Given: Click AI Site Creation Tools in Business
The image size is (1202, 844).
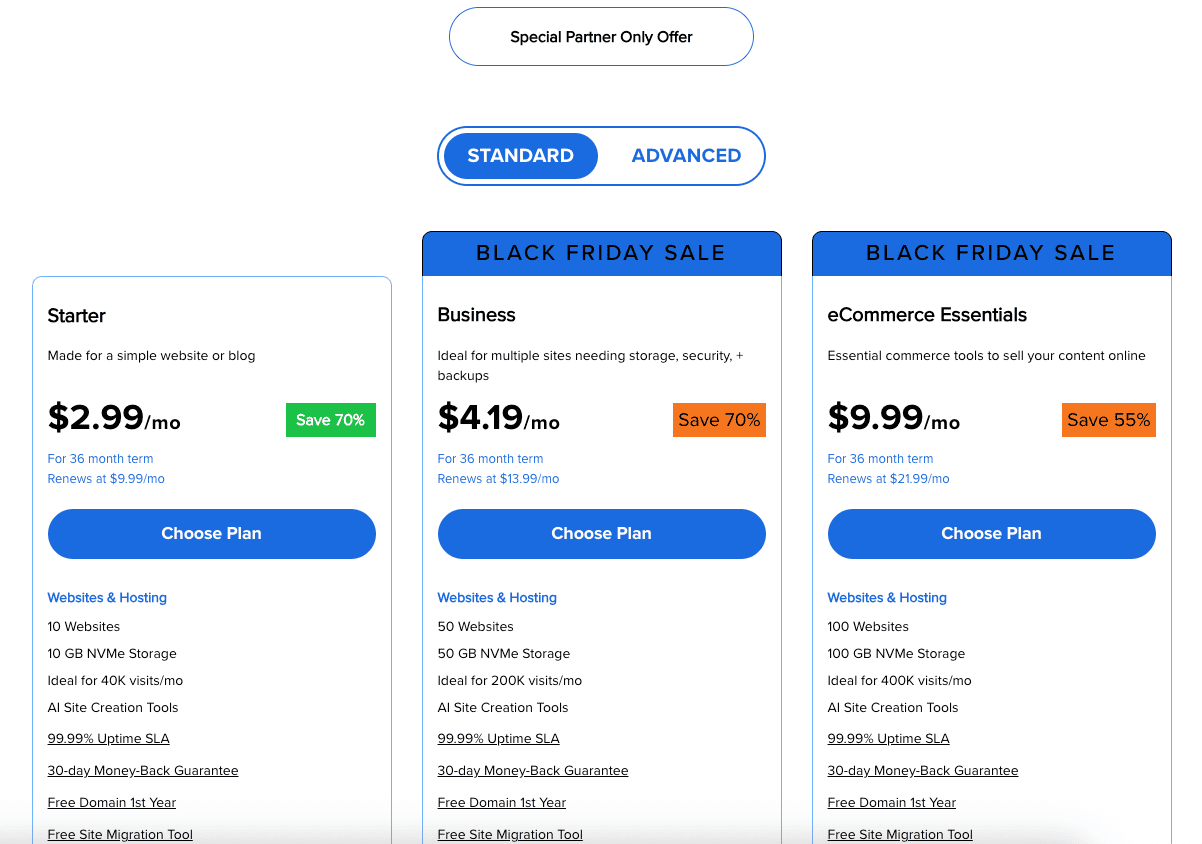Looking at the screenshot, I should coord(503,708).
